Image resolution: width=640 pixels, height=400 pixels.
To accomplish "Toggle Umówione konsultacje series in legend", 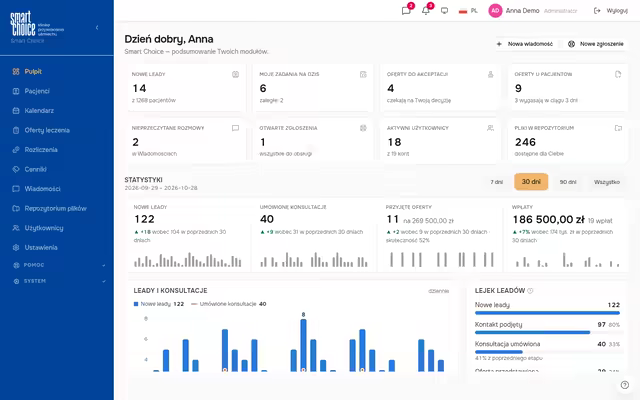I will [x=229, y=304].
